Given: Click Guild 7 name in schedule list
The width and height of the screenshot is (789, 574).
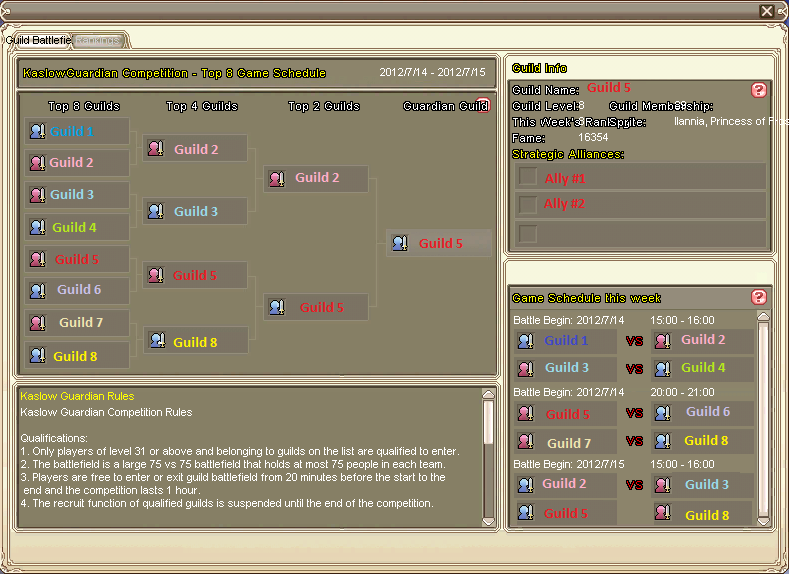Looking at the screenshot, I should pyautogui.click(x=569, y=443).
